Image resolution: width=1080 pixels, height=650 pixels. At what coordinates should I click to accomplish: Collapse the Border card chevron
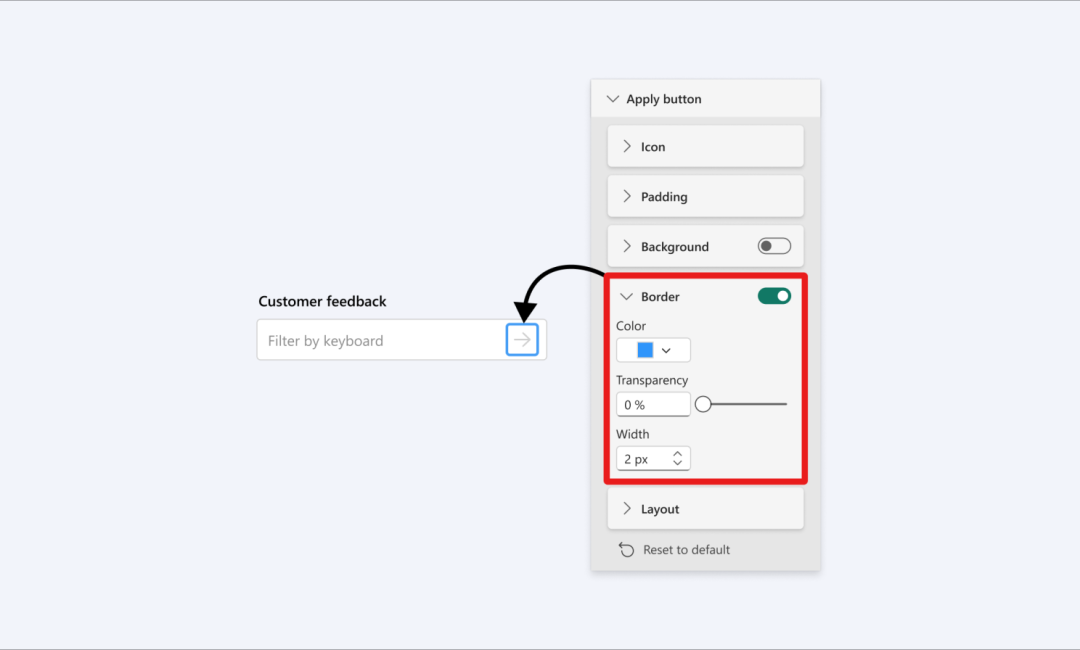pos(626,297)
